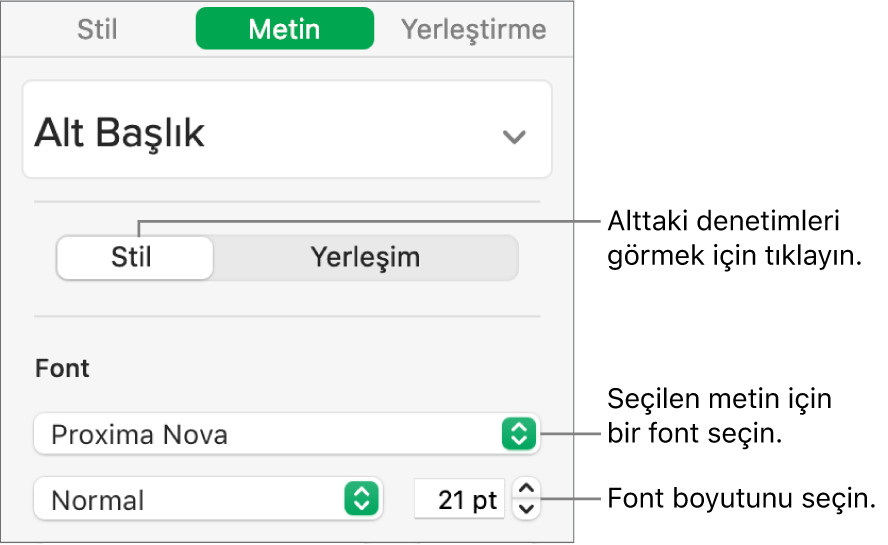
Task: Click the chevron beside Alt Başlık
Action: pos(514,137)
